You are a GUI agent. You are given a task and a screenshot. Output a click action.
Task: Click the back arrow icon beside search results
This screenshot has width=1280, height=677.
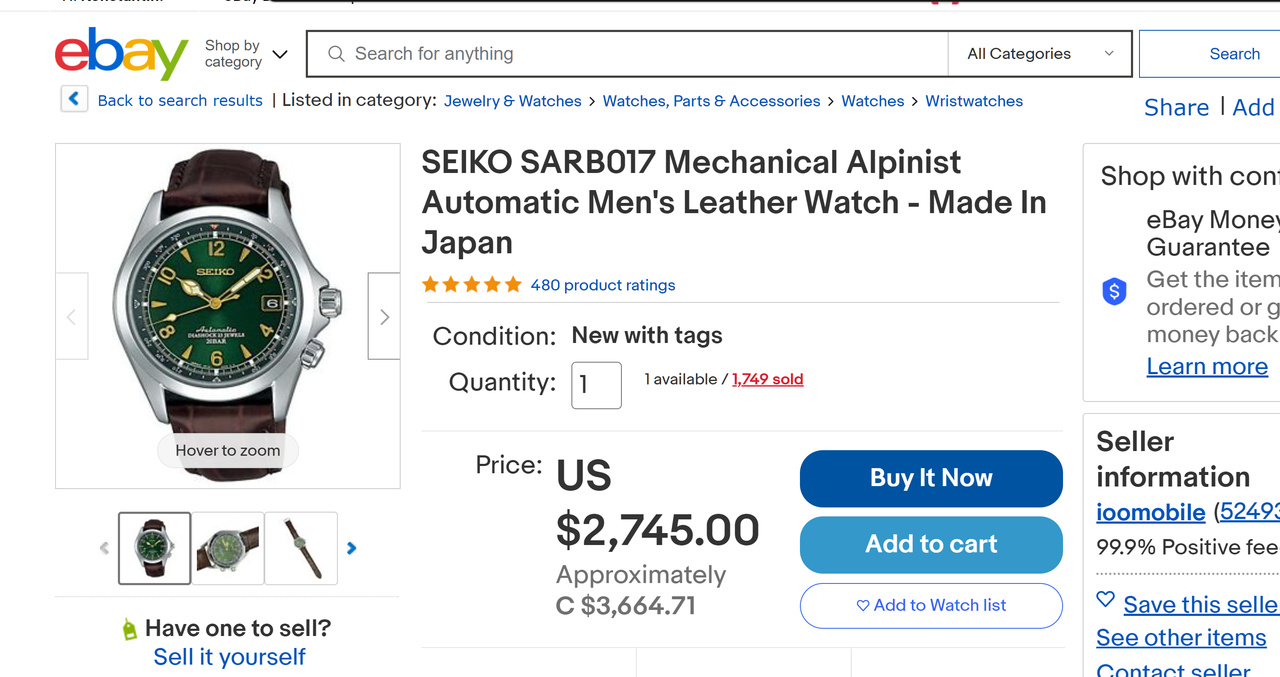[x=74, y=100]
